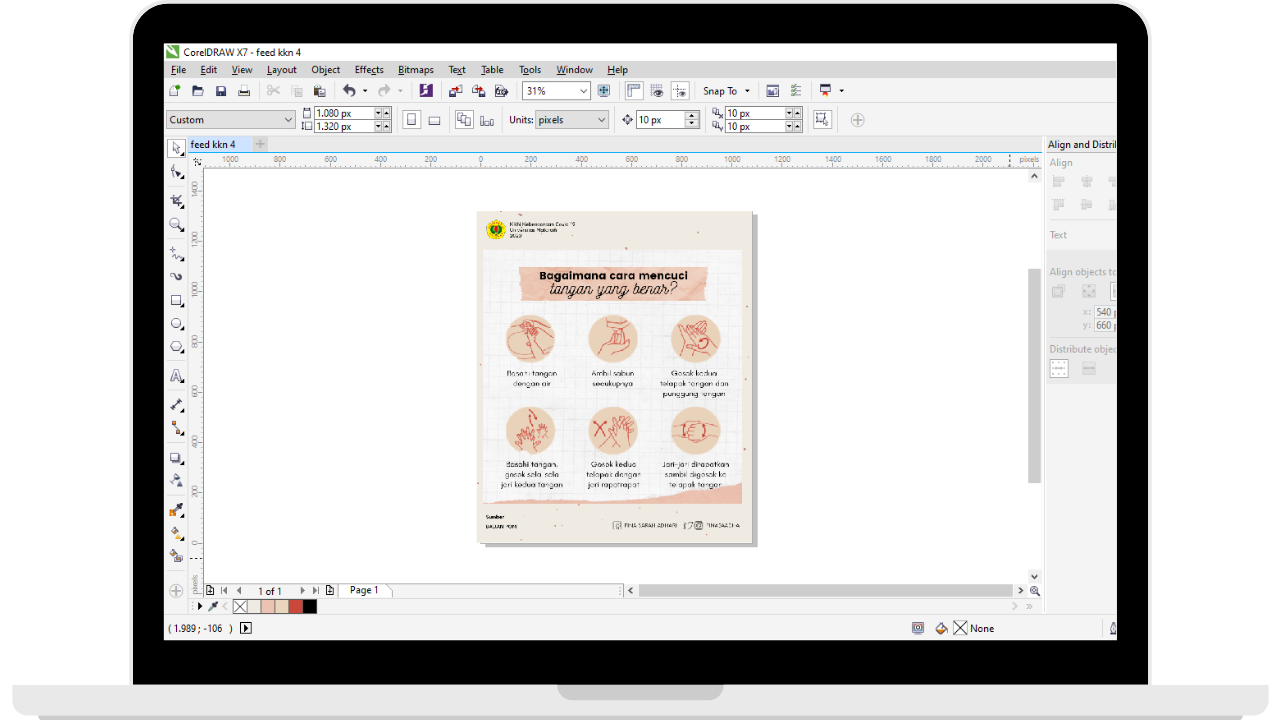Open the Undo history dropdown arrow
Screen dimensions: 1280x720
click(x=365, y=91)
